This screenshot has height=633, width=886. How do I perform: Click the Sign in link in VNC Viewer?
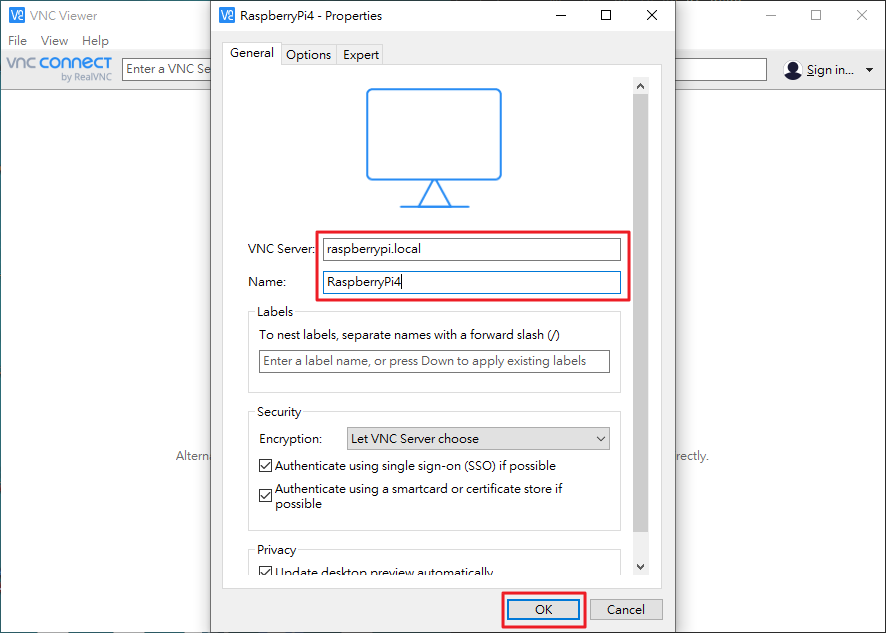(830, 70)
